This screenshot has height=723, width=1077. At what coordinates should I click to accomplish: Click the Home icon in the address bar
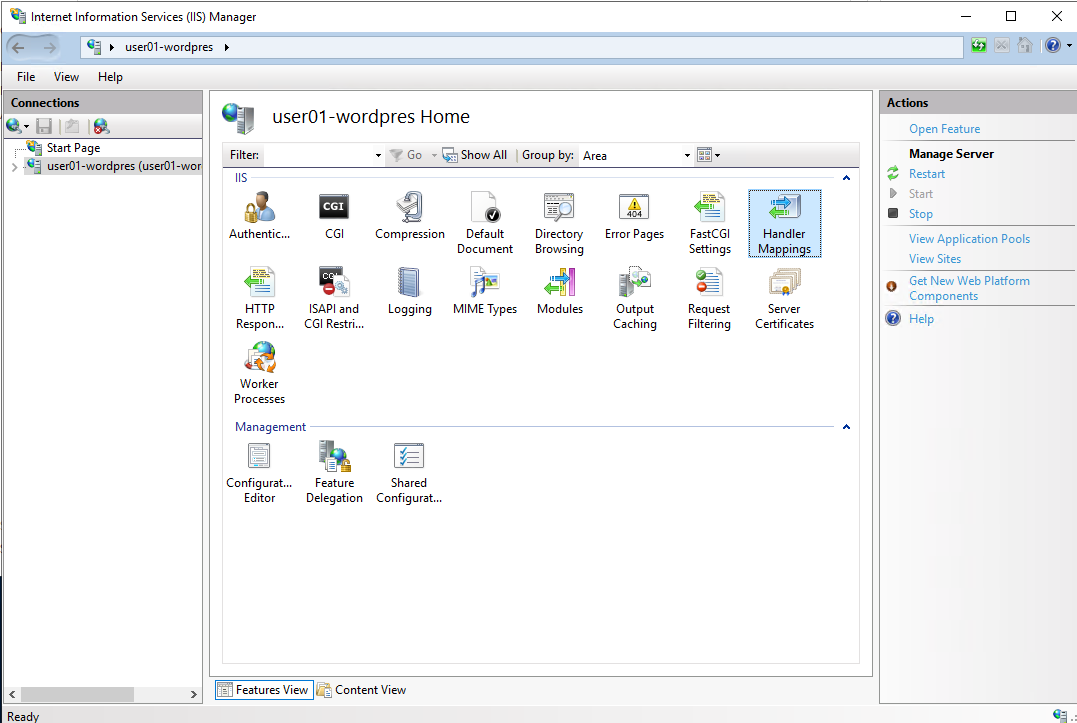tap(1025, 46)
